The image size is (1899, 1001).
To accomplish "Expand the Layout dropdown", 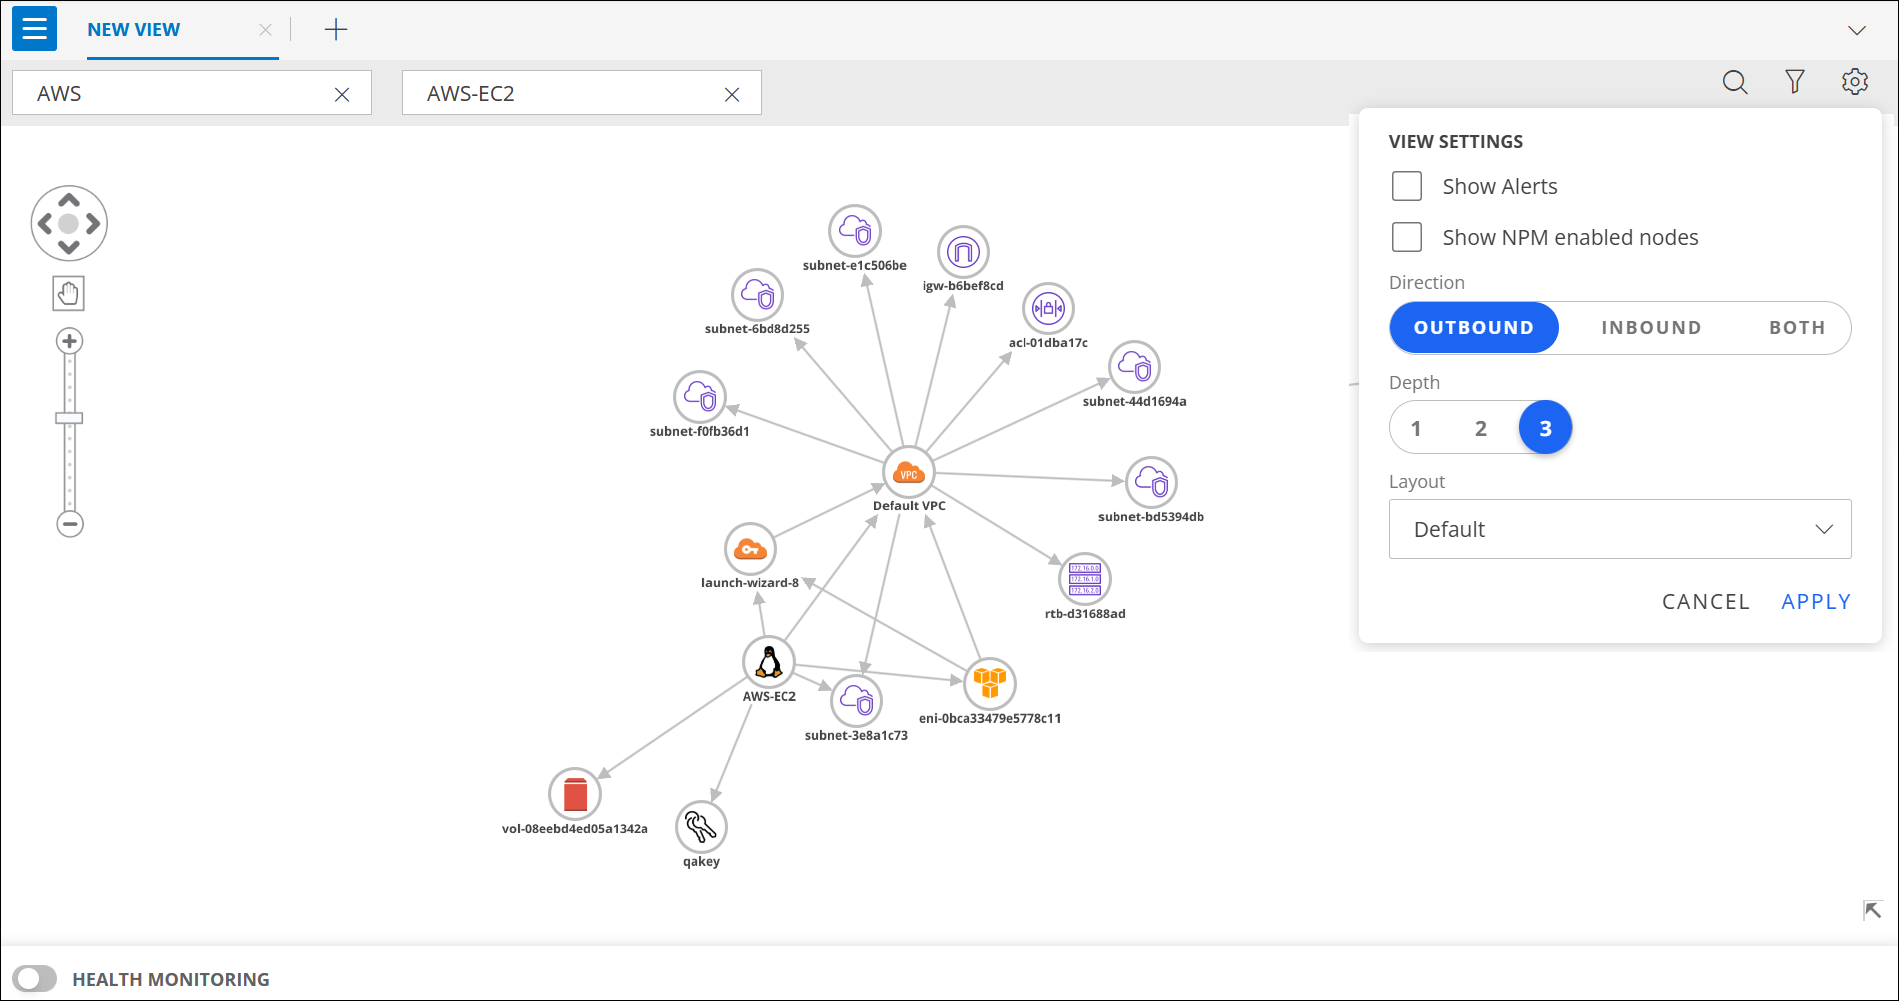I will (x=1619, y=529).
